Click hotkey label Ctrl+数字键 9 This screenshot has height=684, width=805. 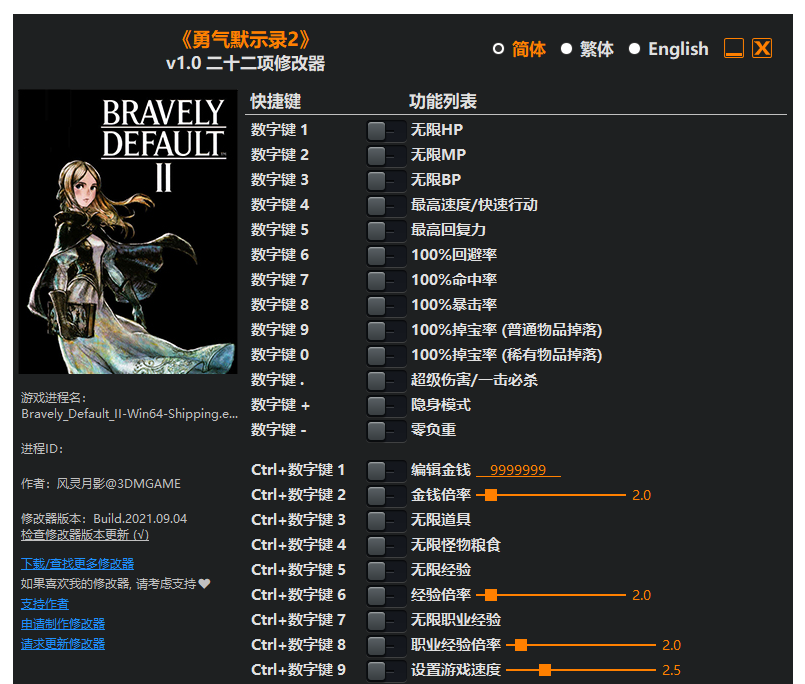[x=298, y=670]
